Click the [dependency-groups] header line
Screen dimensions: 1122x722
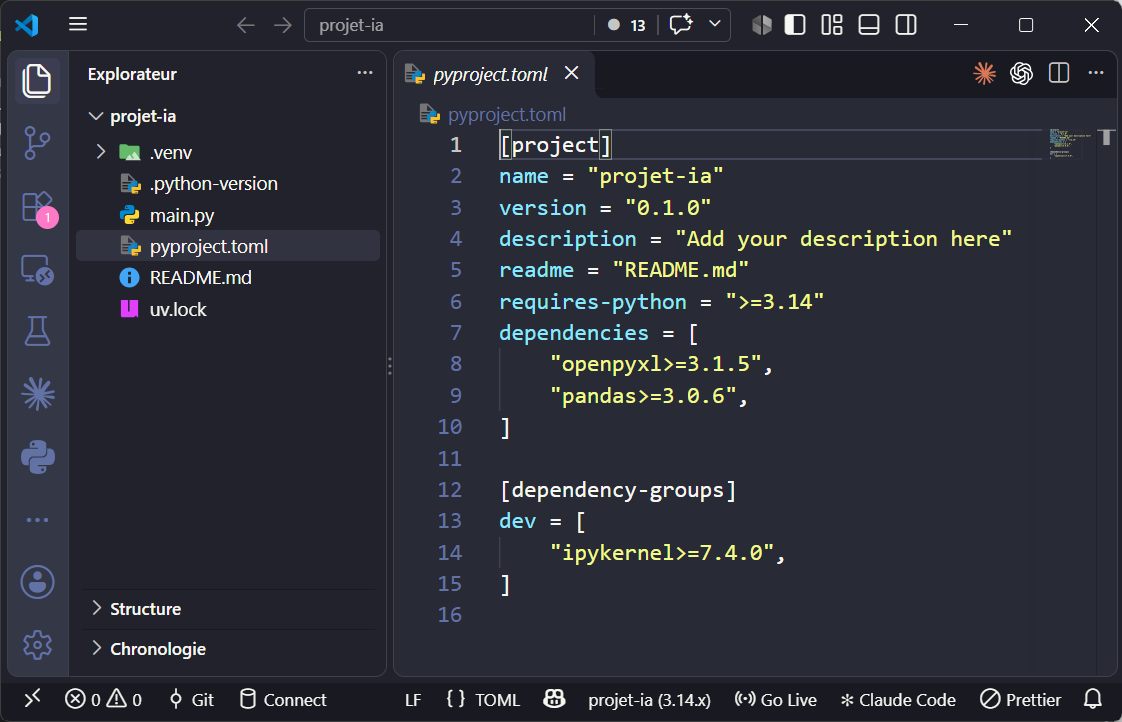[x=618, y=490]
